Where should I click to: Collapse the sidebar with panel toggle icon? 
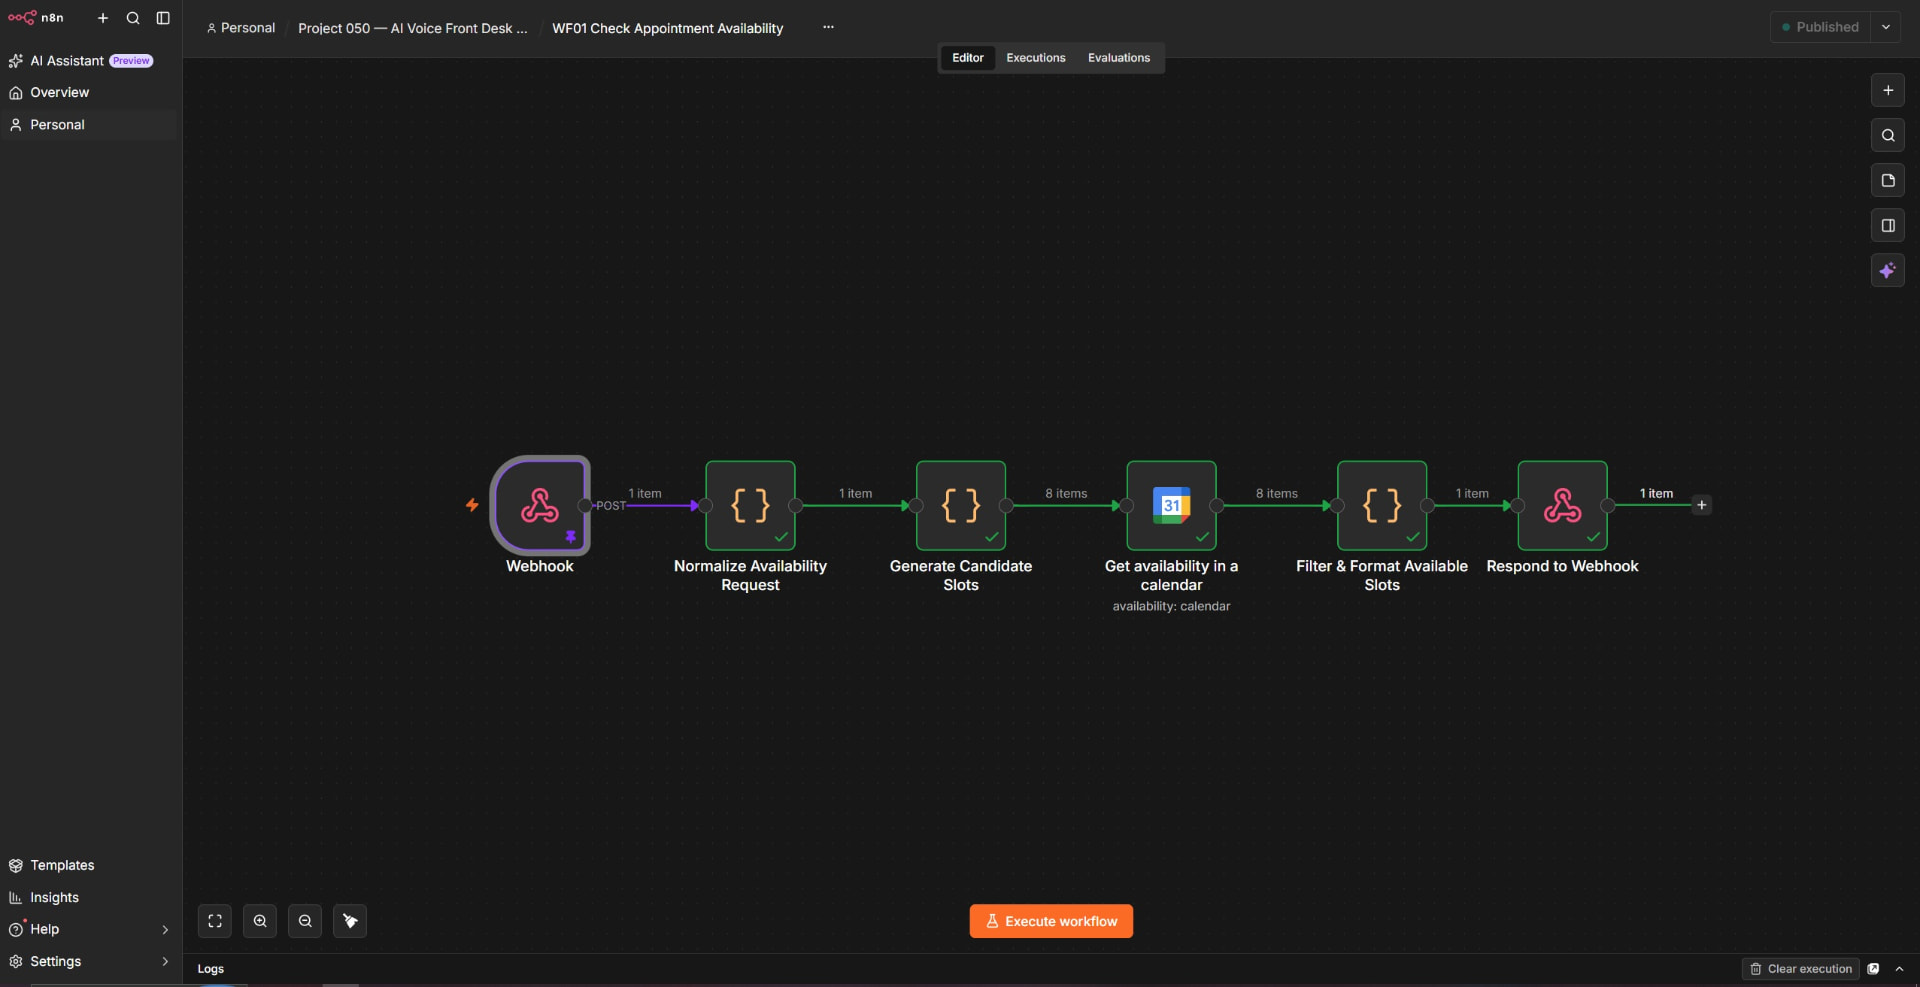point(163,18)
